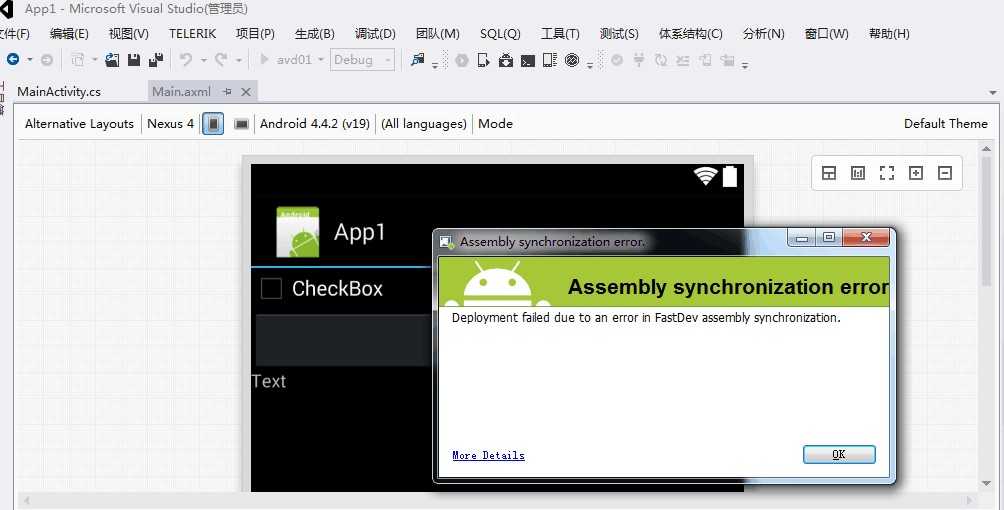Open the Android adb command prompt icon
1004x510 pixels.
[x=528, y=61]
